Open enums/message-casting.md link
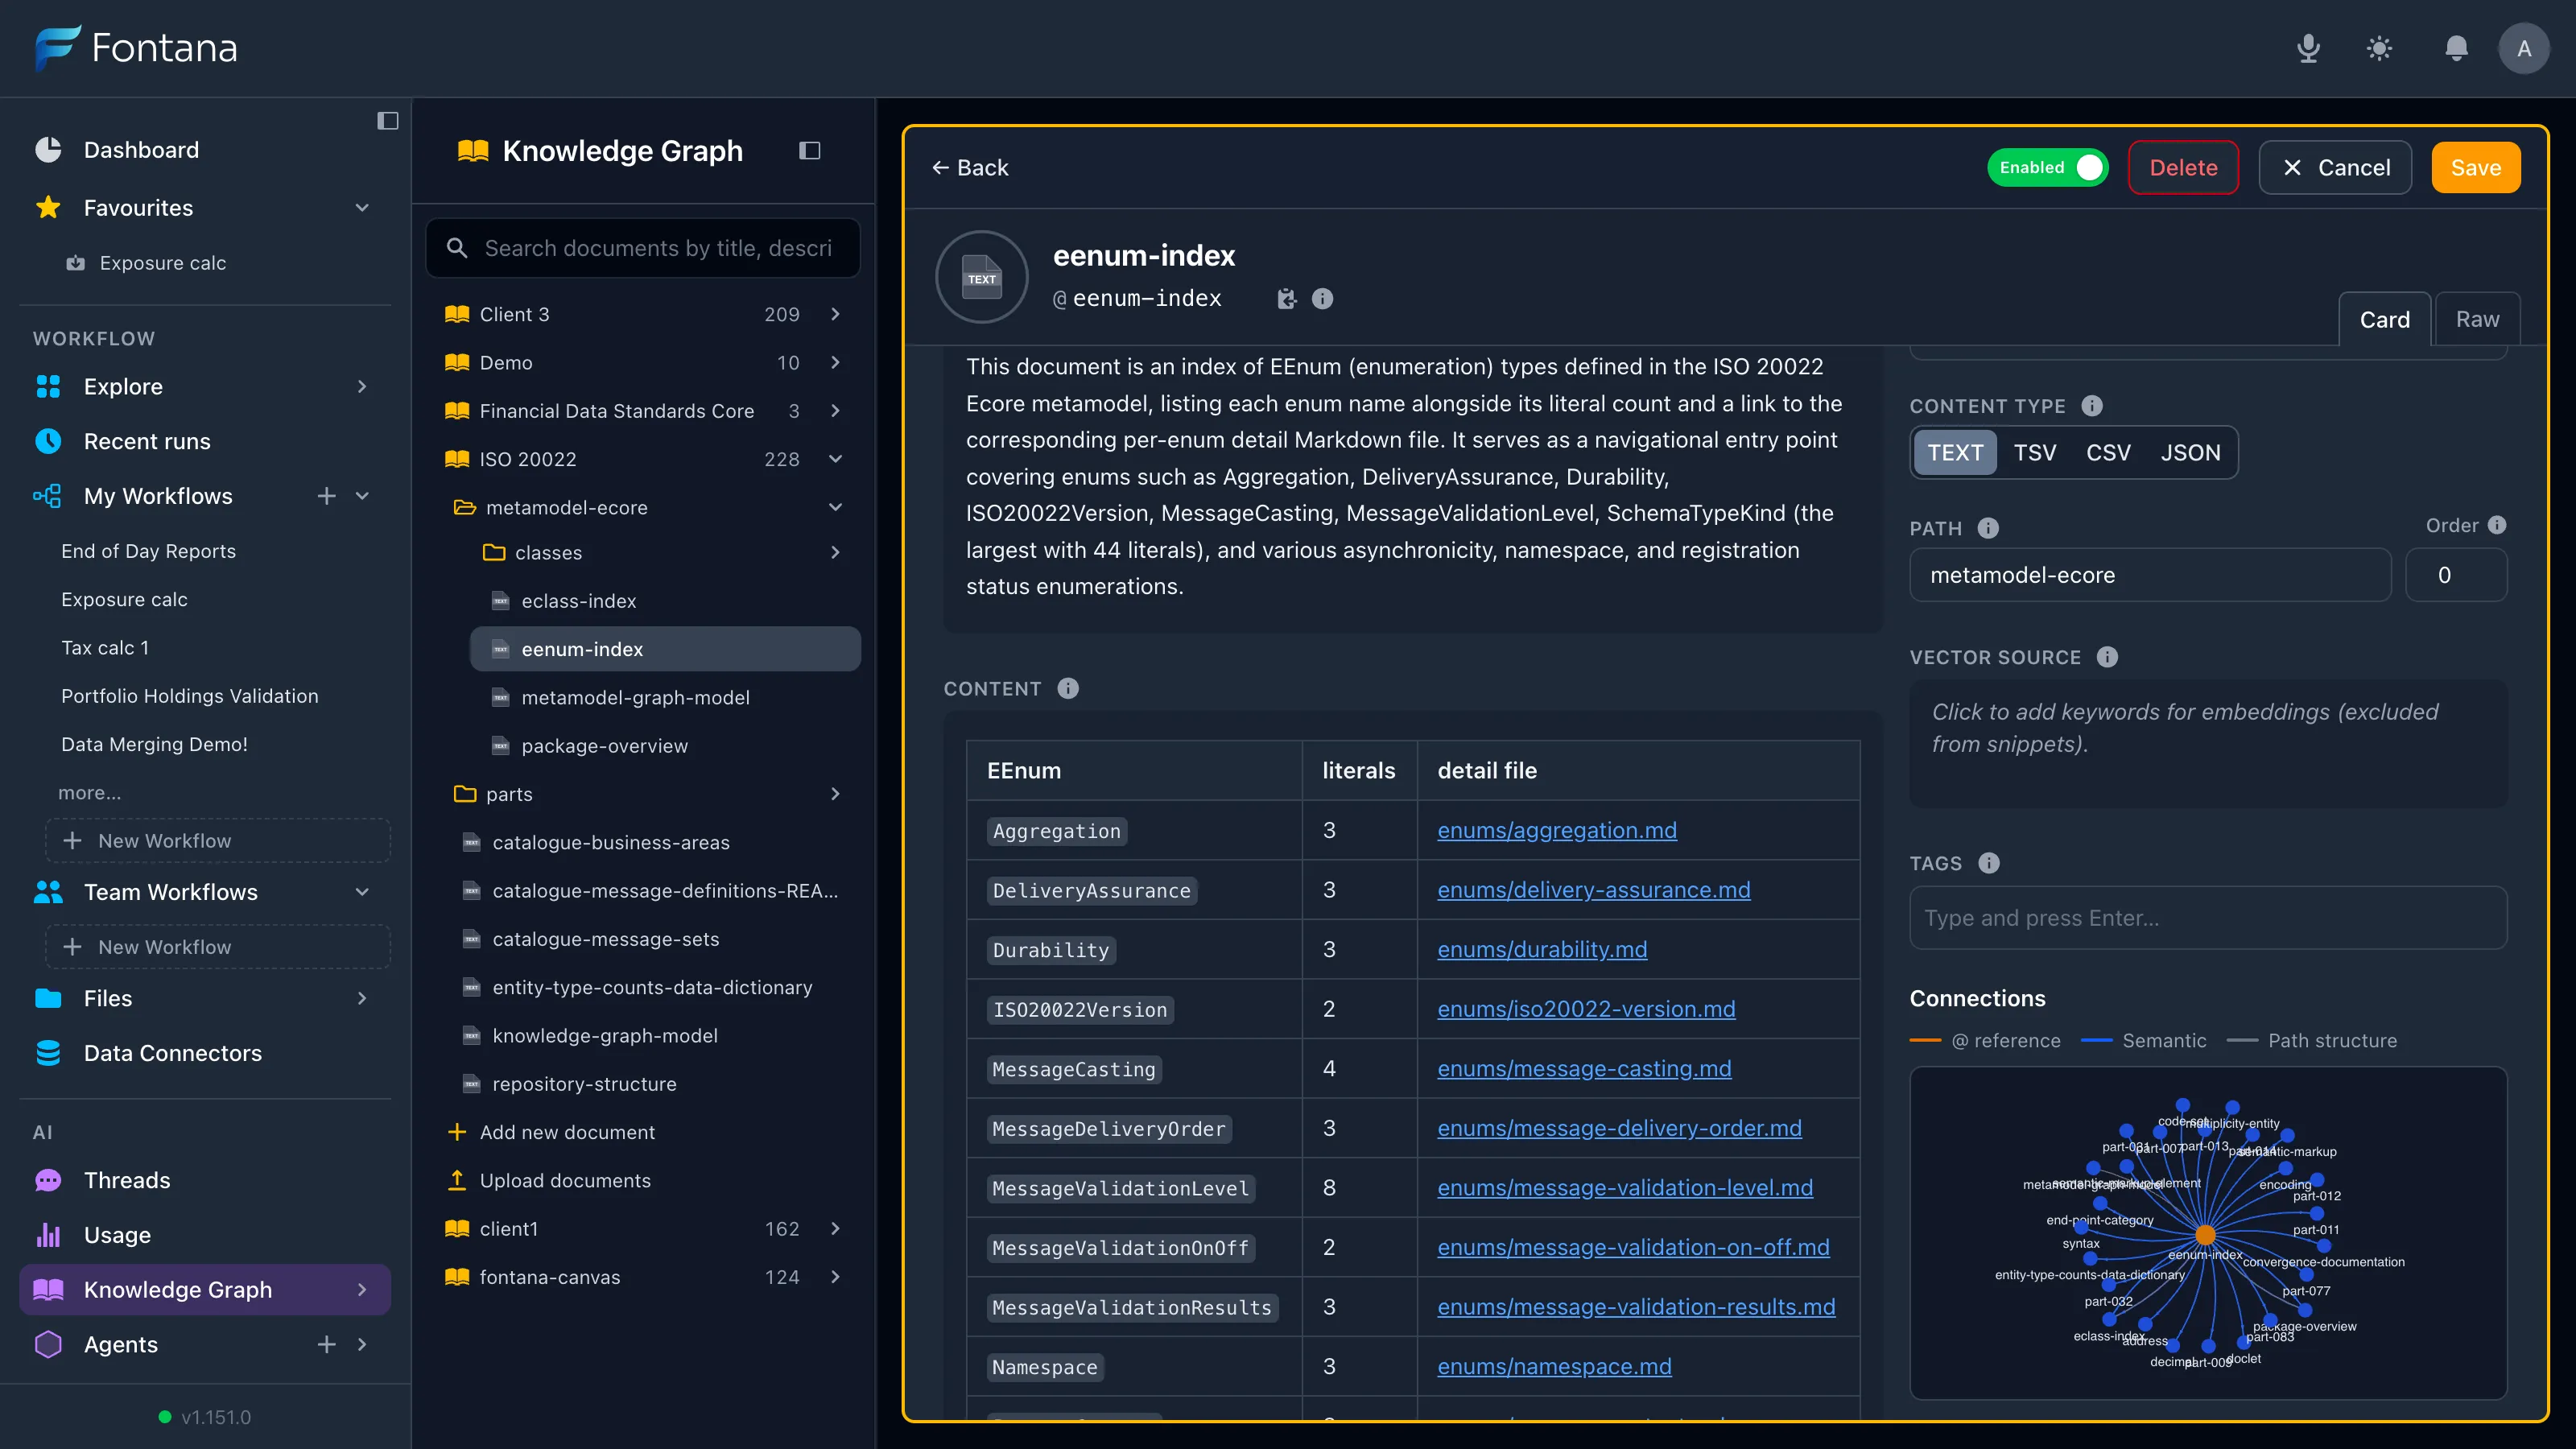The width and height of the screenshot is (2576, 1449). (x=1584, y=1068)
